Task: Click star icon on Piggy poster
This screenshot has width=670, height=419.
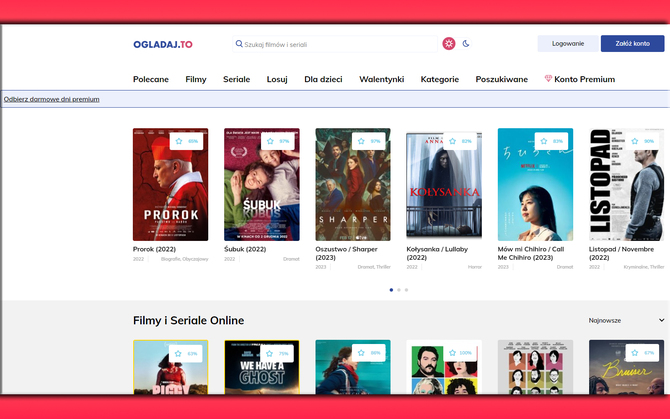Action: [178, 353]
